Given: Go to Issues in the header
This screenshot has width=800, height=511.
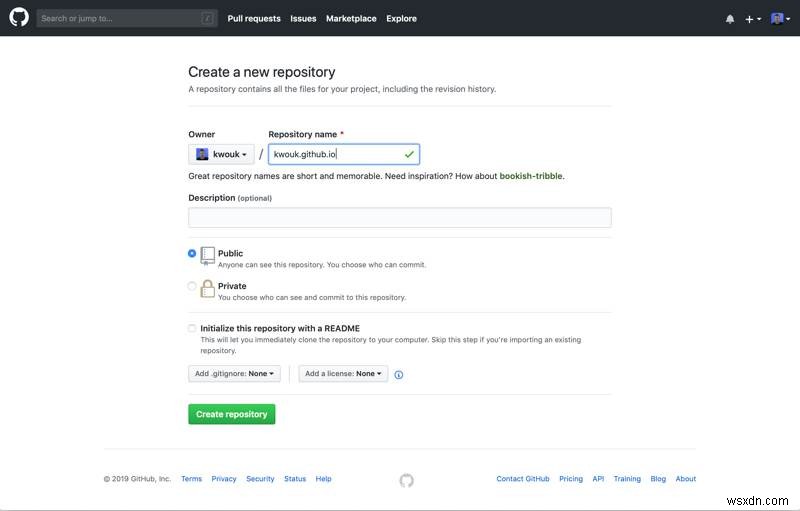Looking at the screenshot, I should 303,18.
